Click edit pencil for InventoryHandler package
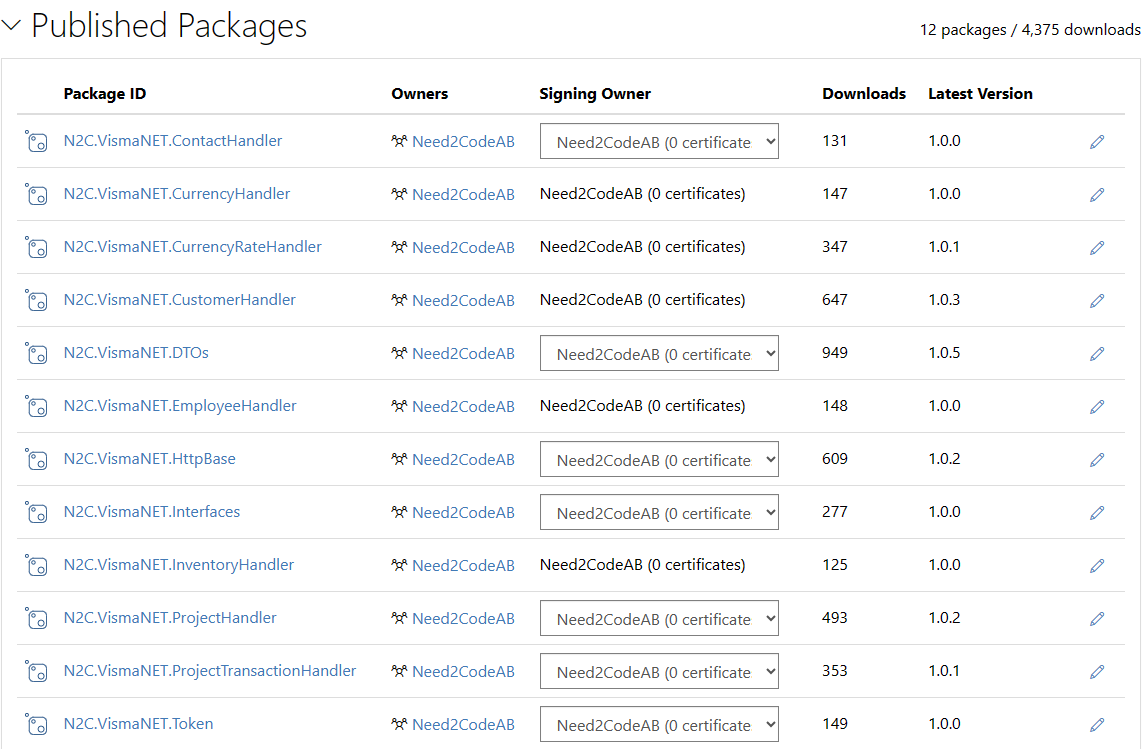The width and height of the screenshot is (1148, 749). [x=1097, y=565]
